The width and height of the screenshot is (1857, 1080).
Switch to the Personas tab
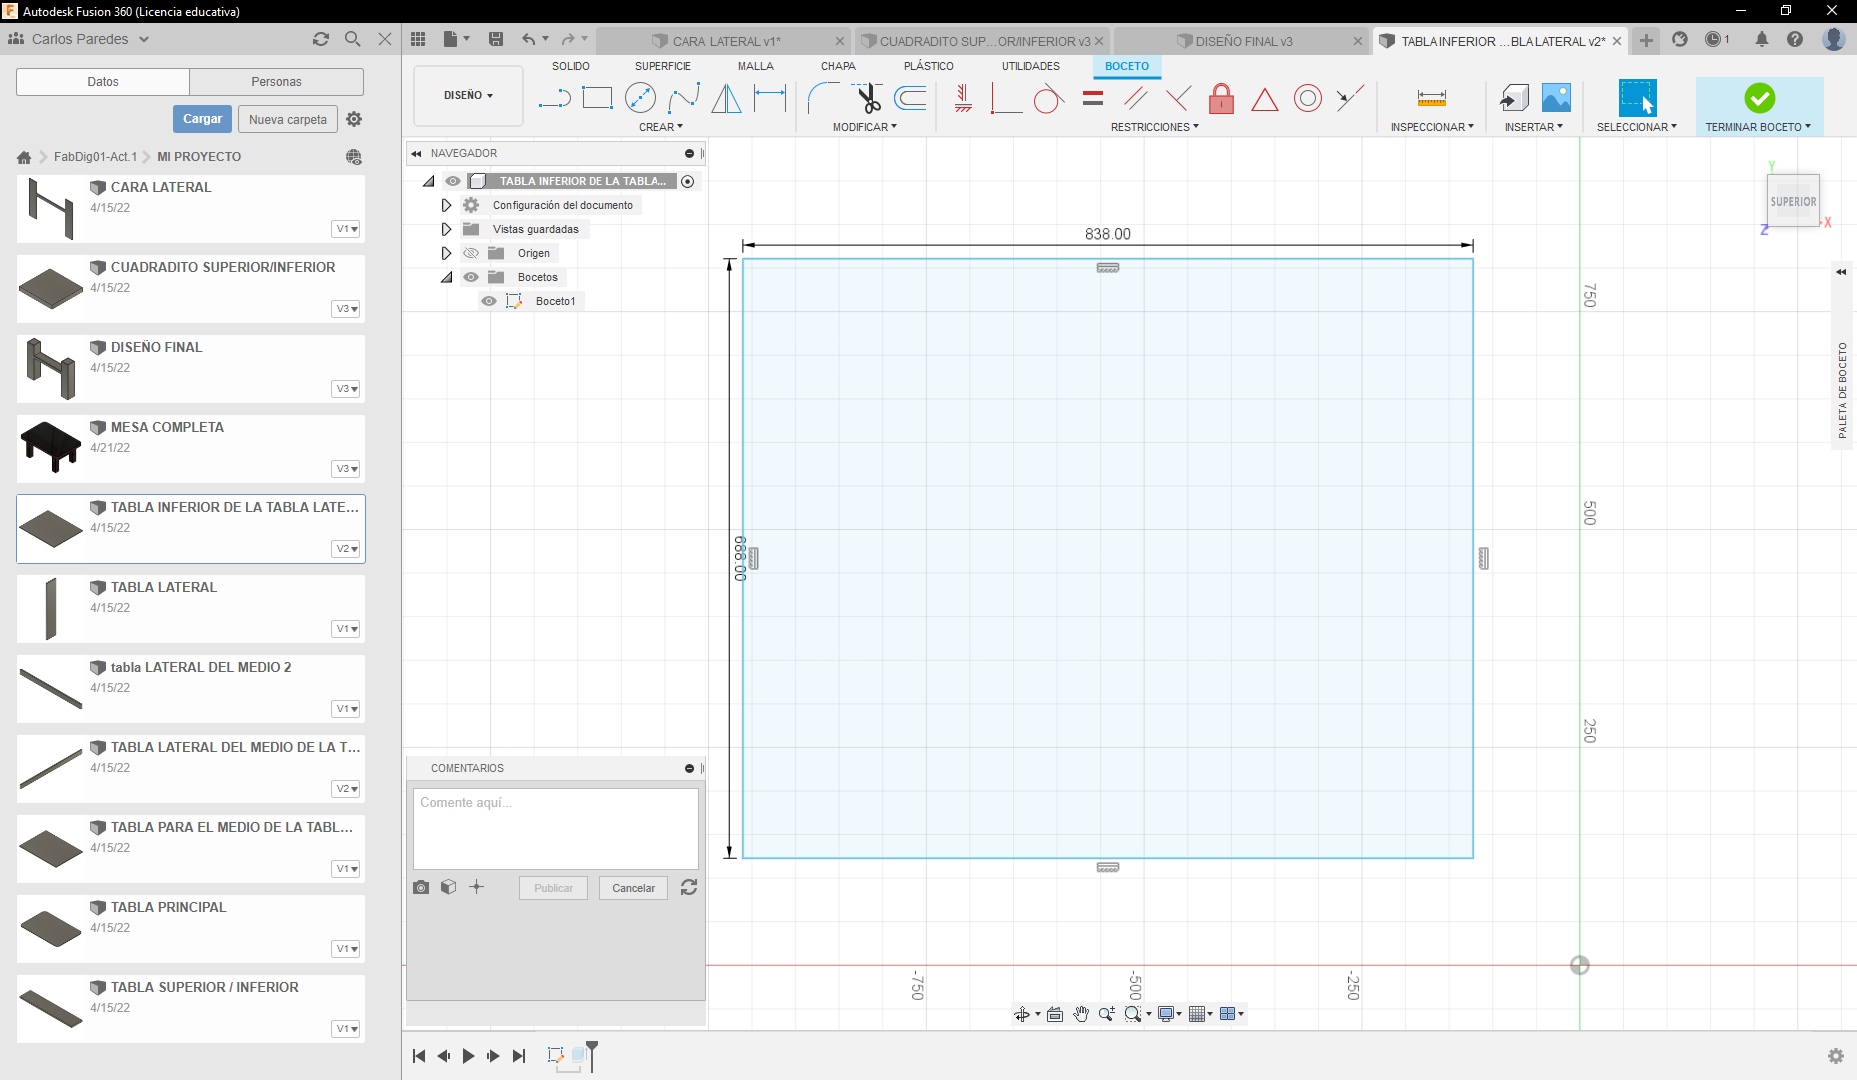click(276, 82)
